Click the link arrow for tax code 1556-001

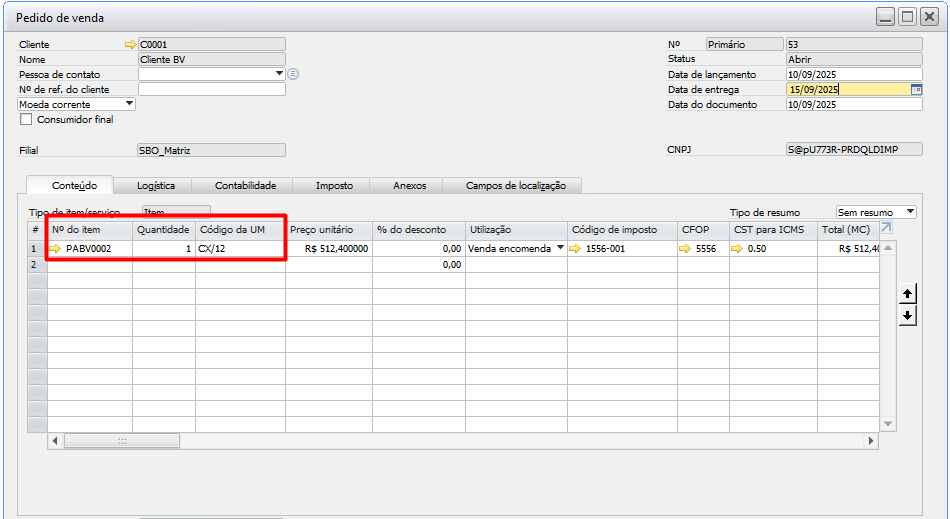[577, 249]
